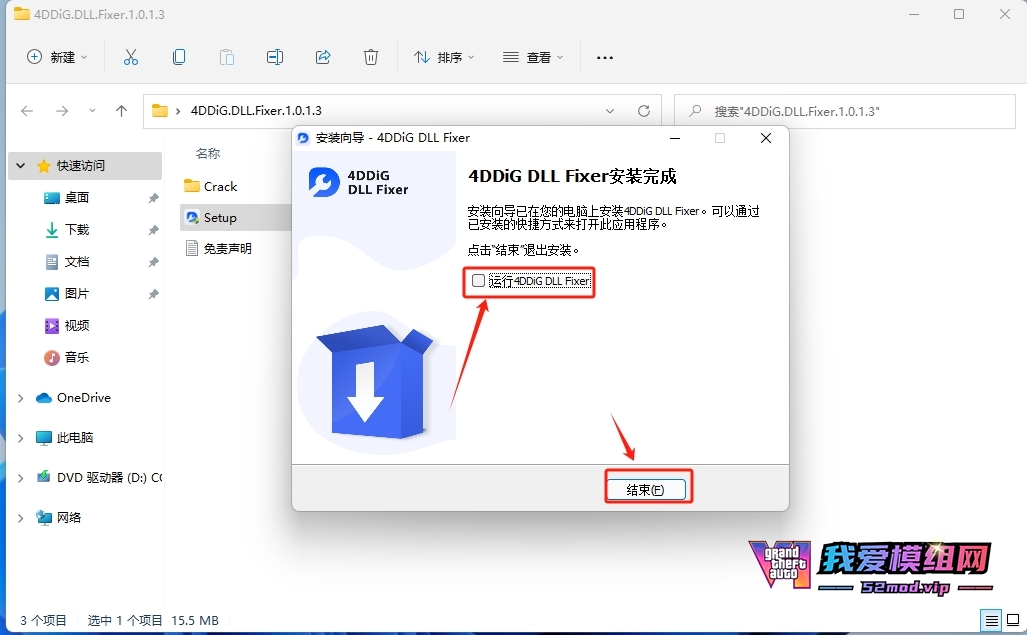
Task: Unpin 桌面 using its pin icon
Action: click(153, 198)
